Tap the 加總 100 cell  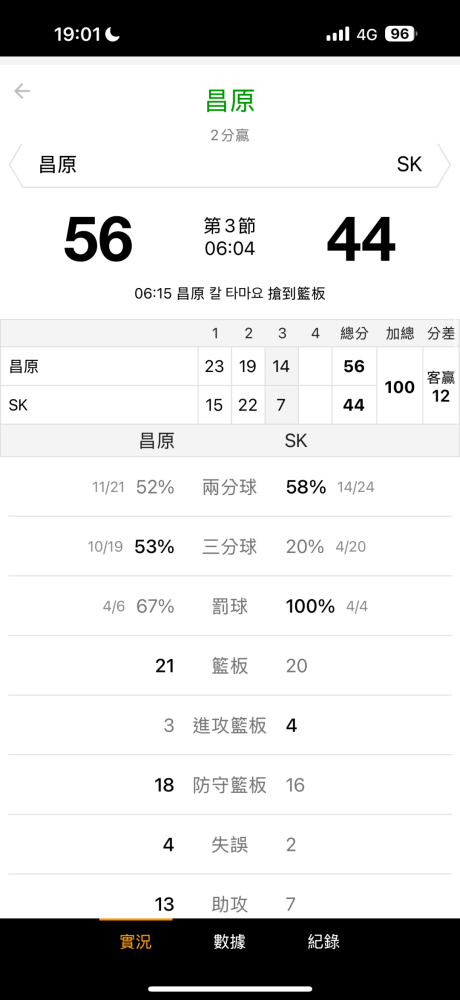tap(400, 386)
